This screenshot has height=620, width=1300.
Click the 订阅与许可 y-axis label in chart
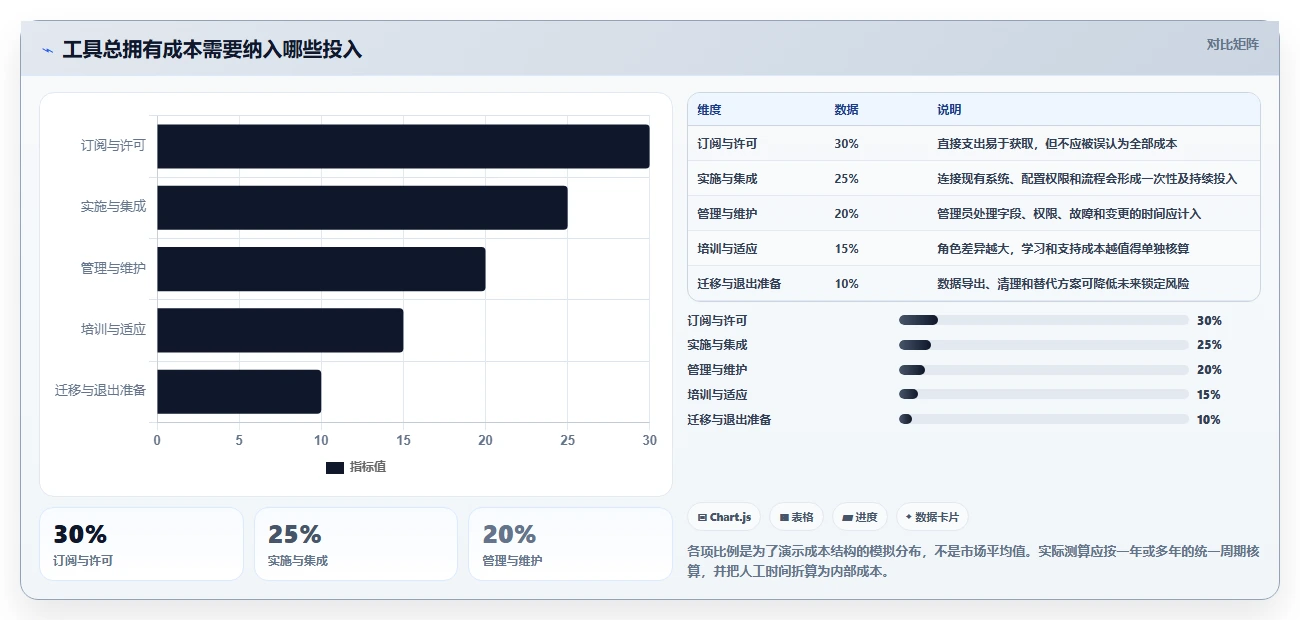point(113,146)
